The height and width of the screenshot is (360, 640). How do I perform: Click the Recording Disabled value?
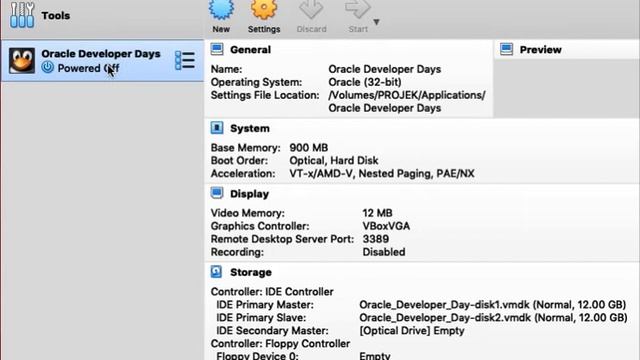tap(384, 252)
